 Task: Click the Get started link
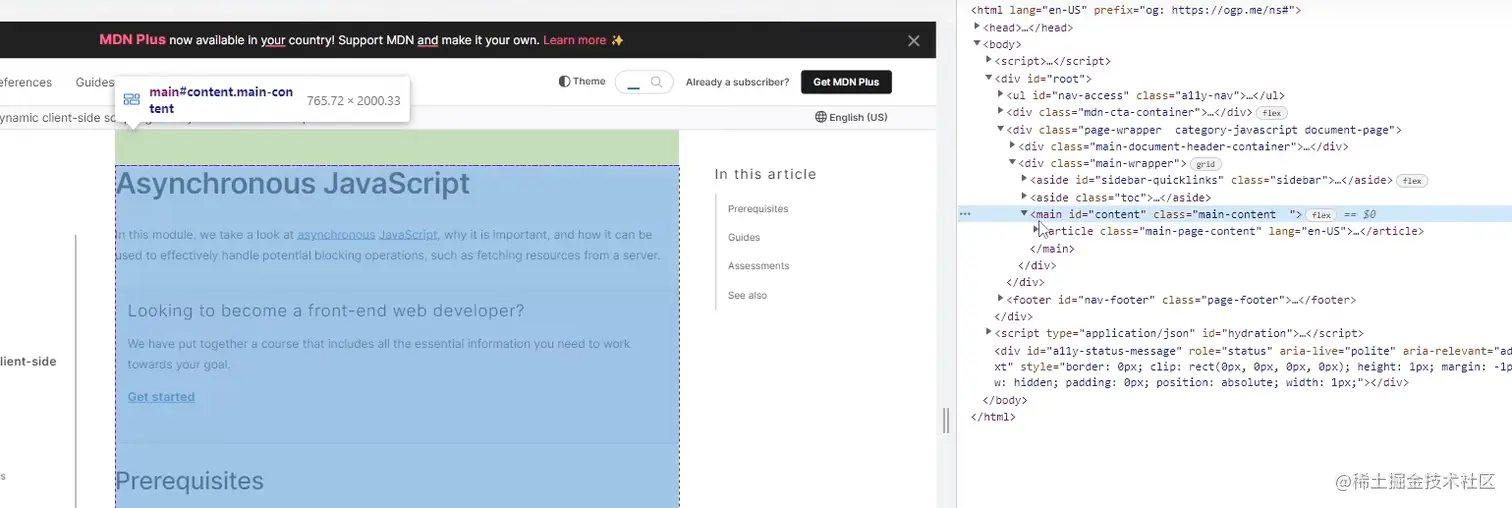pos(161,397)
